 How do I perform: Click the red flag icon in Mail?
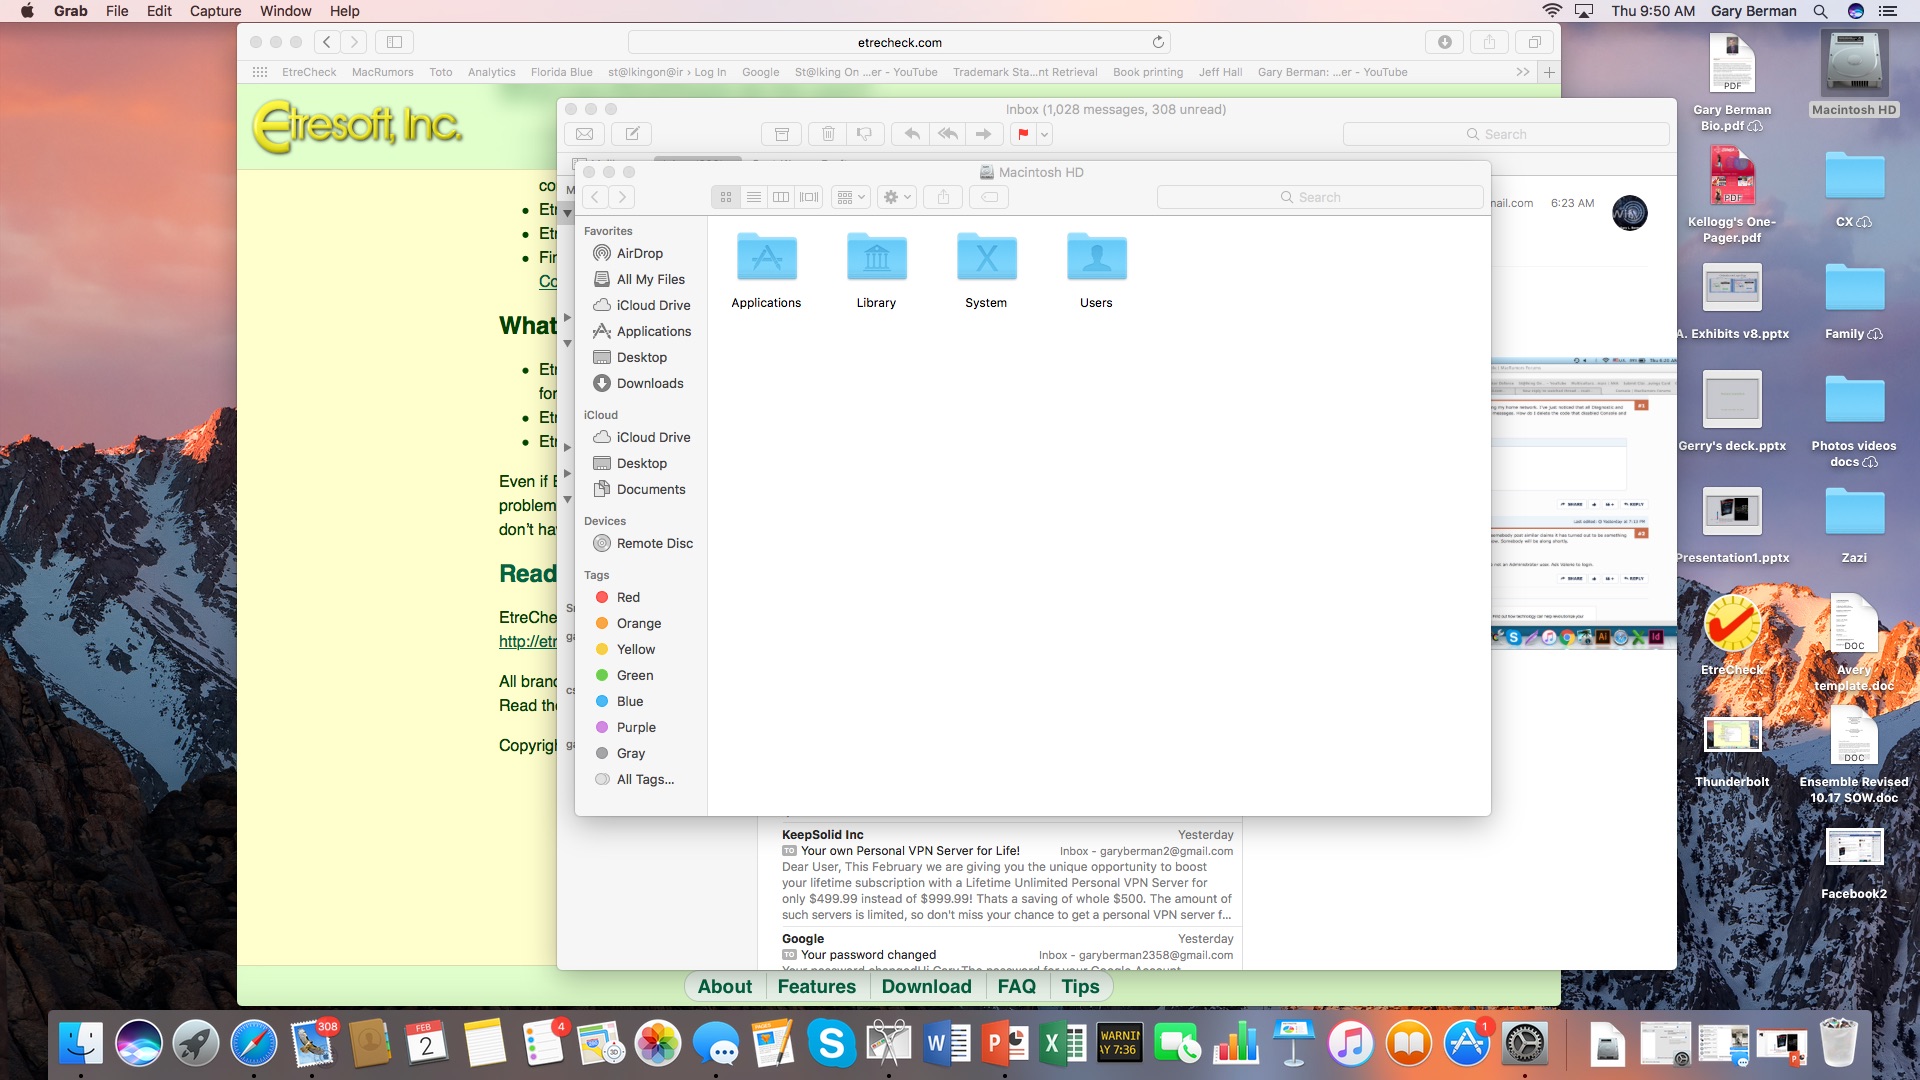click(1023, 134)
